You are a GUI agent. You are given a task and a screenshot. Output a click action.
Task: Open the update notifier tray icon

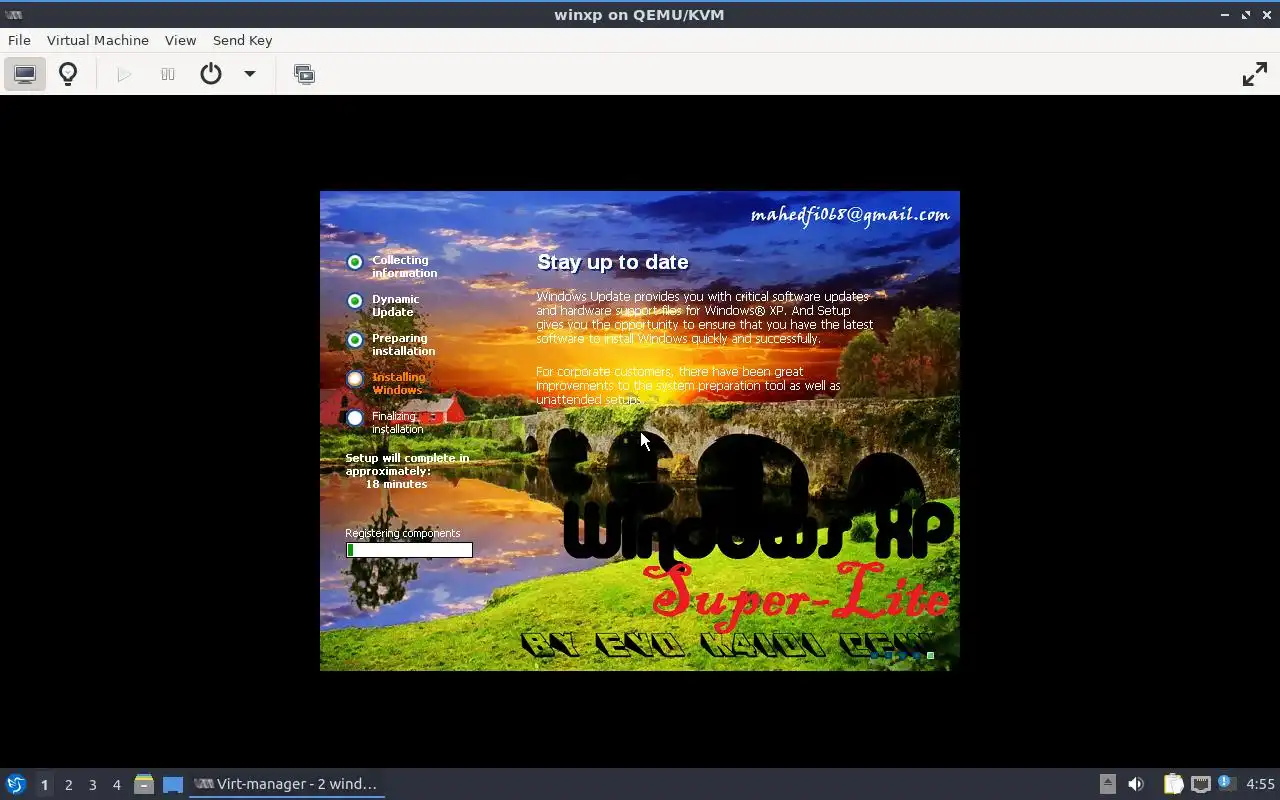click(x=1227, y=783)
